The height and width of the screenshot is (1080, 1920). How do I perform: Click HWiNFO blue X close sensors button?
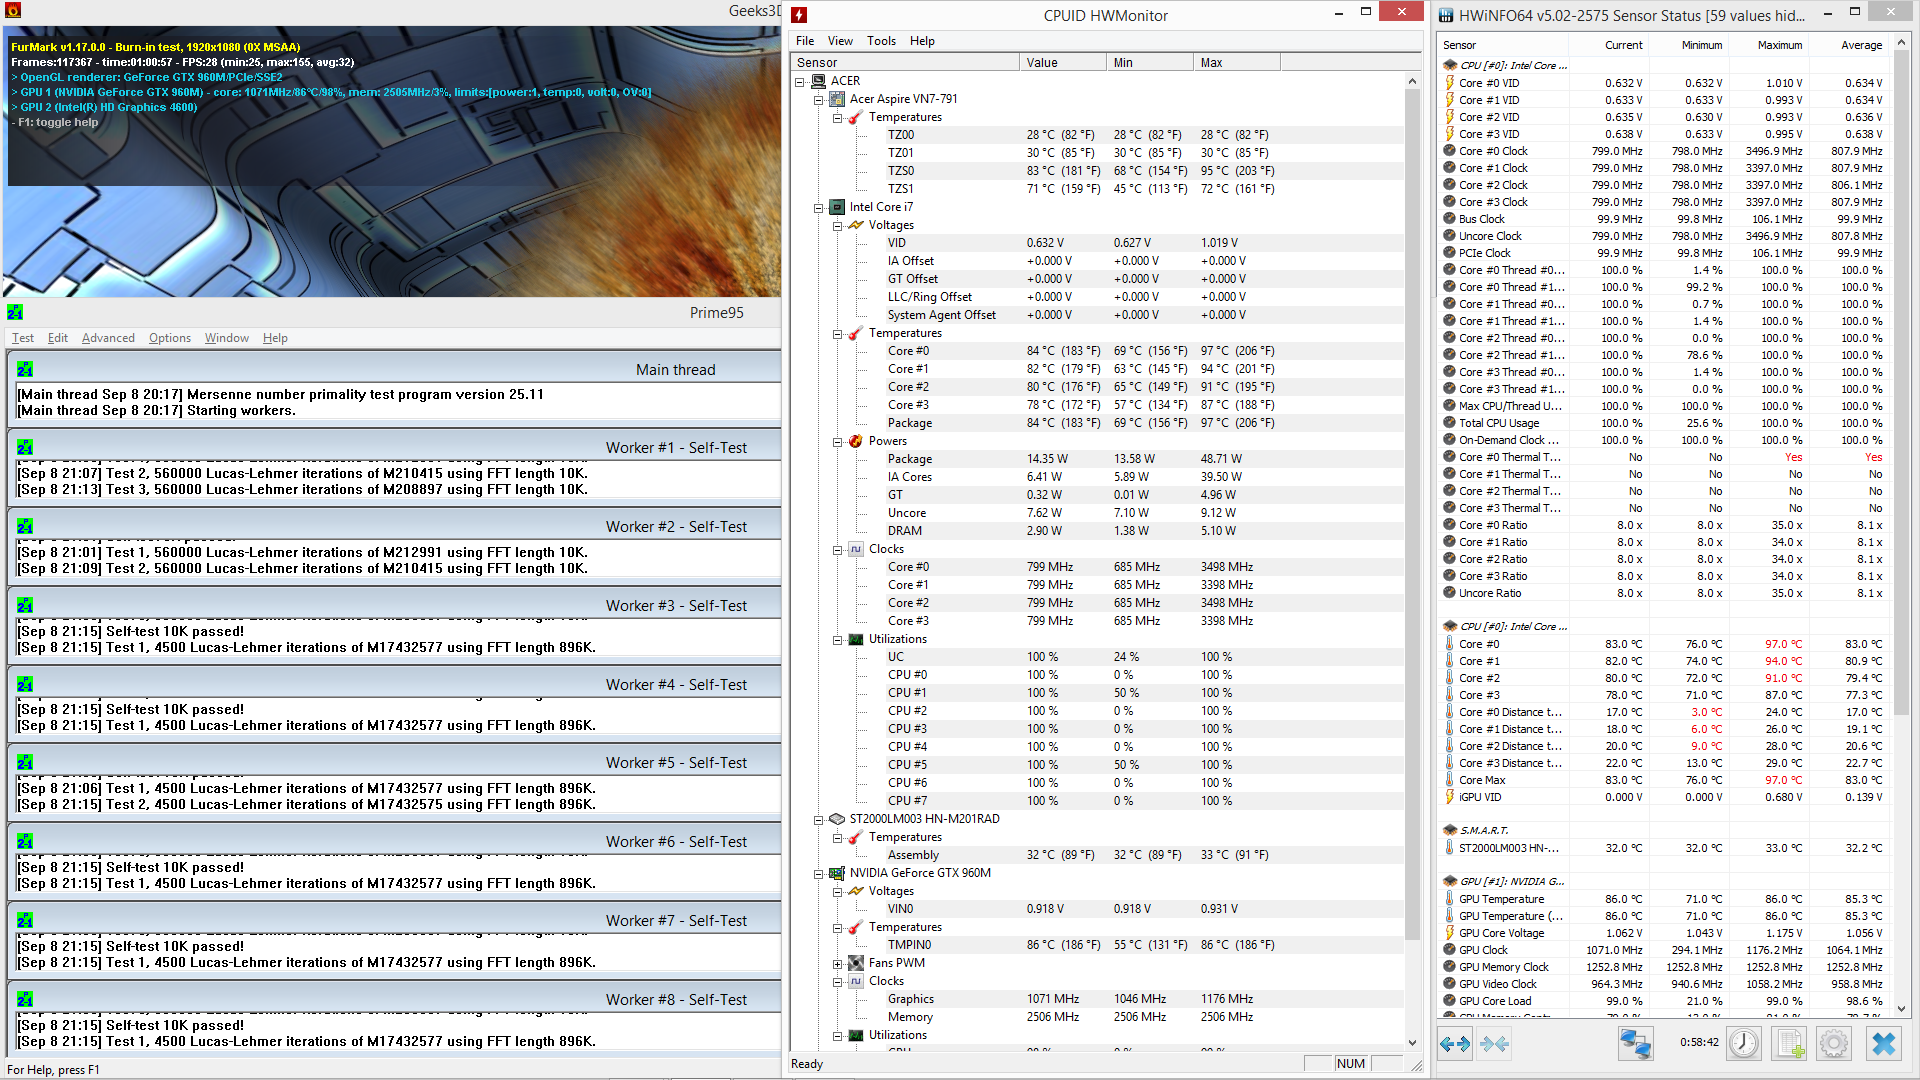1884,1044
